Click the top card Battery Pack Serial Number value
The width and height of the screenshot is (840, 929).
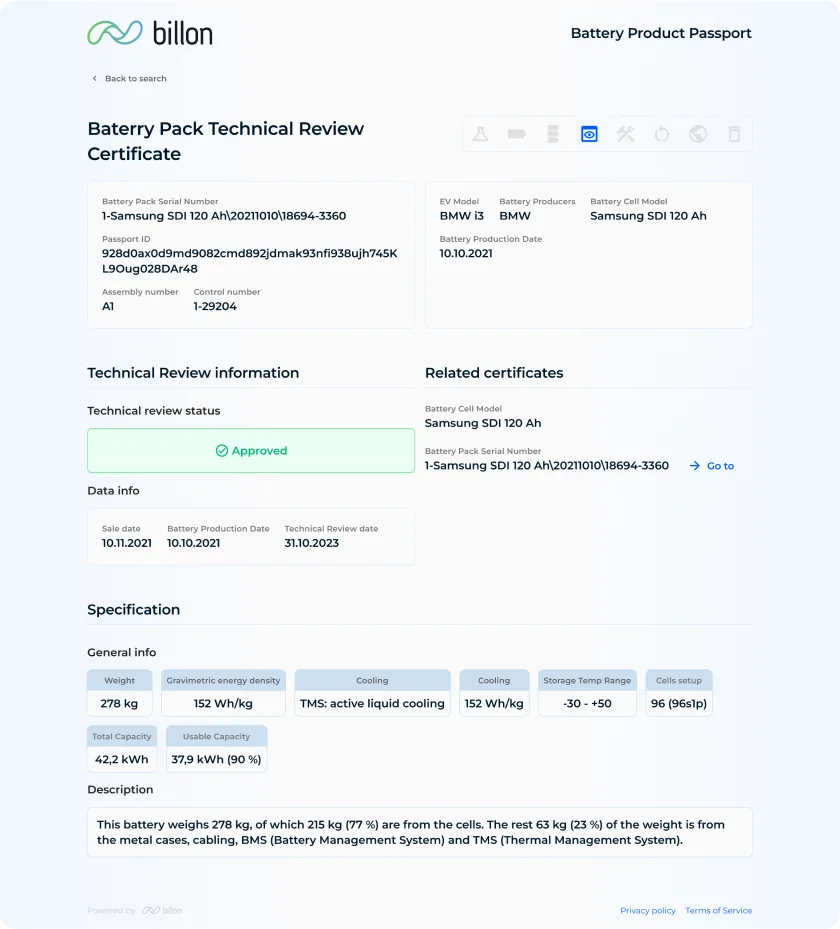[x=224, y=216]
